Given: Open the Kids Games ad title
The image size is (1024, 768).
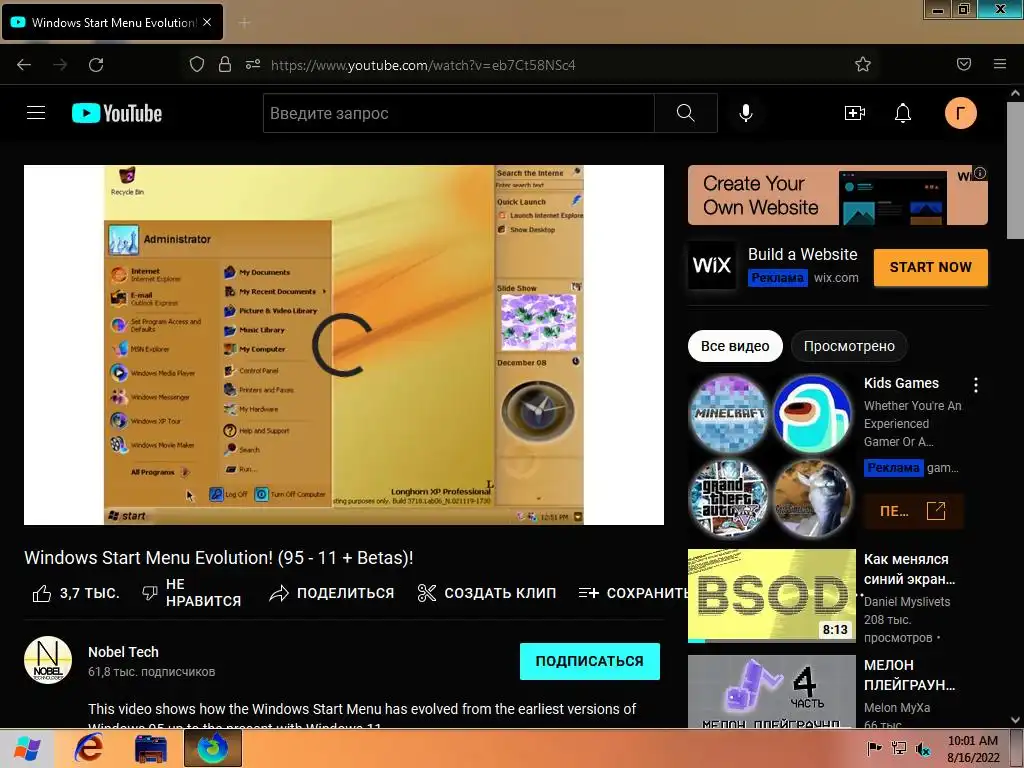Looking at the screenshot, I should (901, 383).
